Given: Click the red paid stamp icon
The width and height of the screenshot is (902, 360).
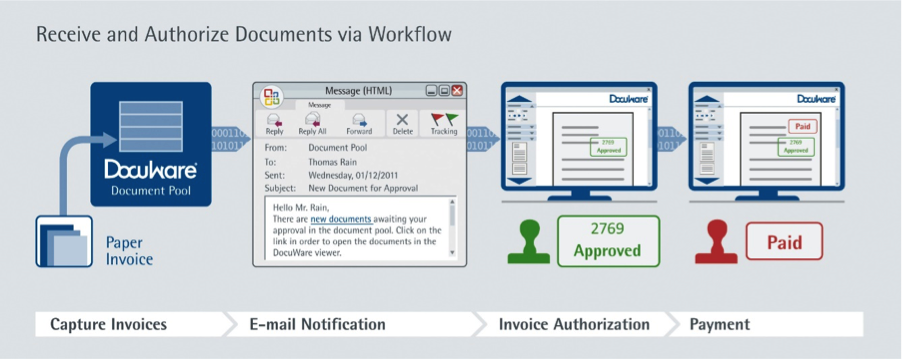Looking at the screenshot, I should coord(716,242).
